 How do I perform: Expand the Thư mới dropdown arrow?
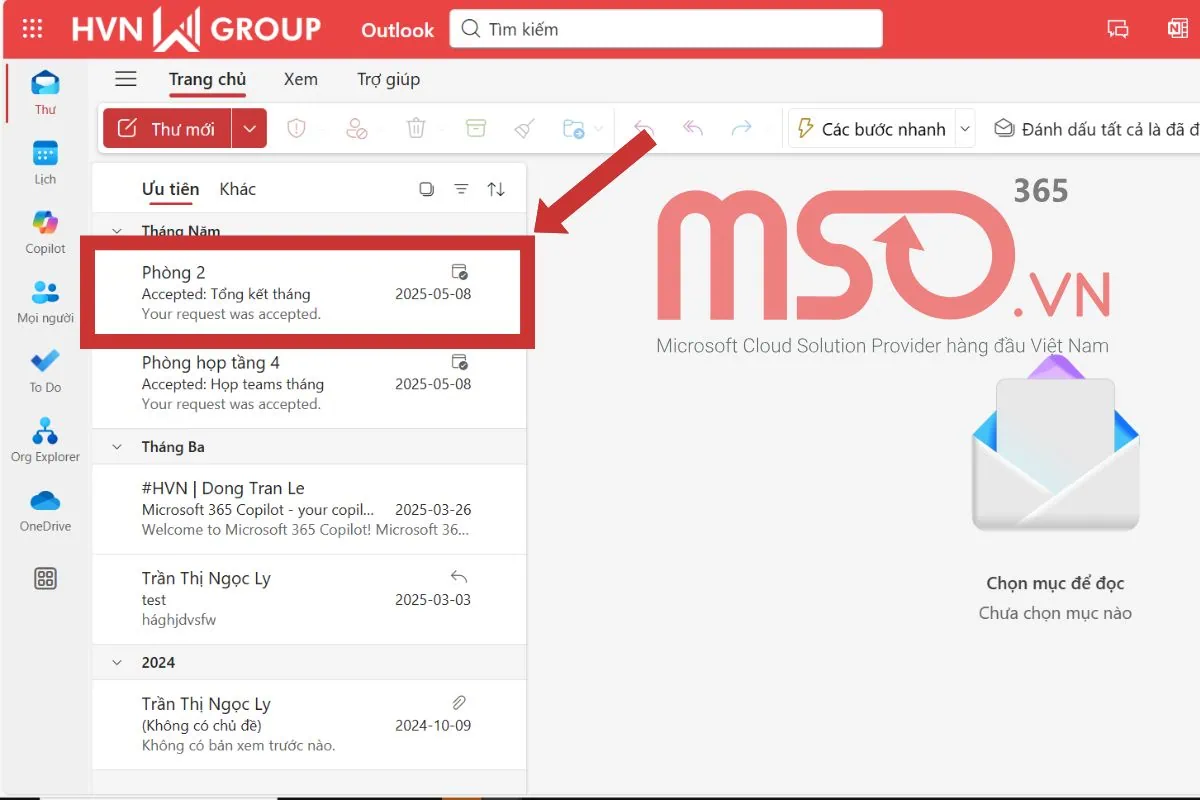coord(250,128)
